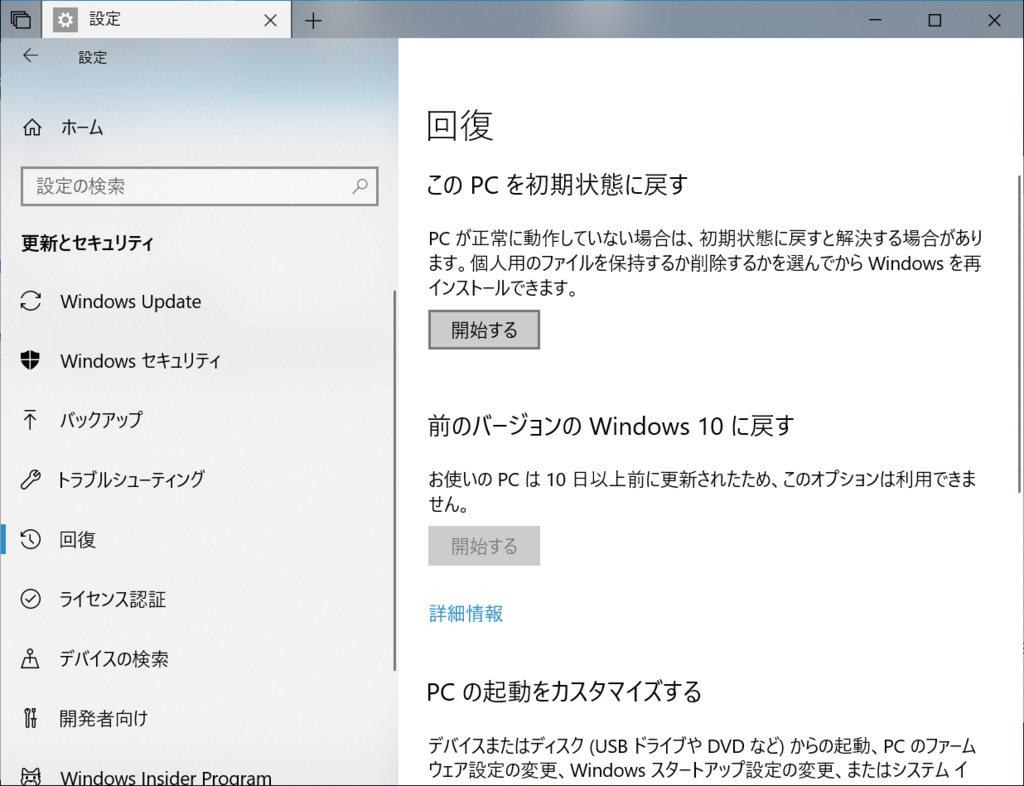This screenshot has height=786, width=1024.
Task: Click the settings gear icon in tab
Action: 65,20
